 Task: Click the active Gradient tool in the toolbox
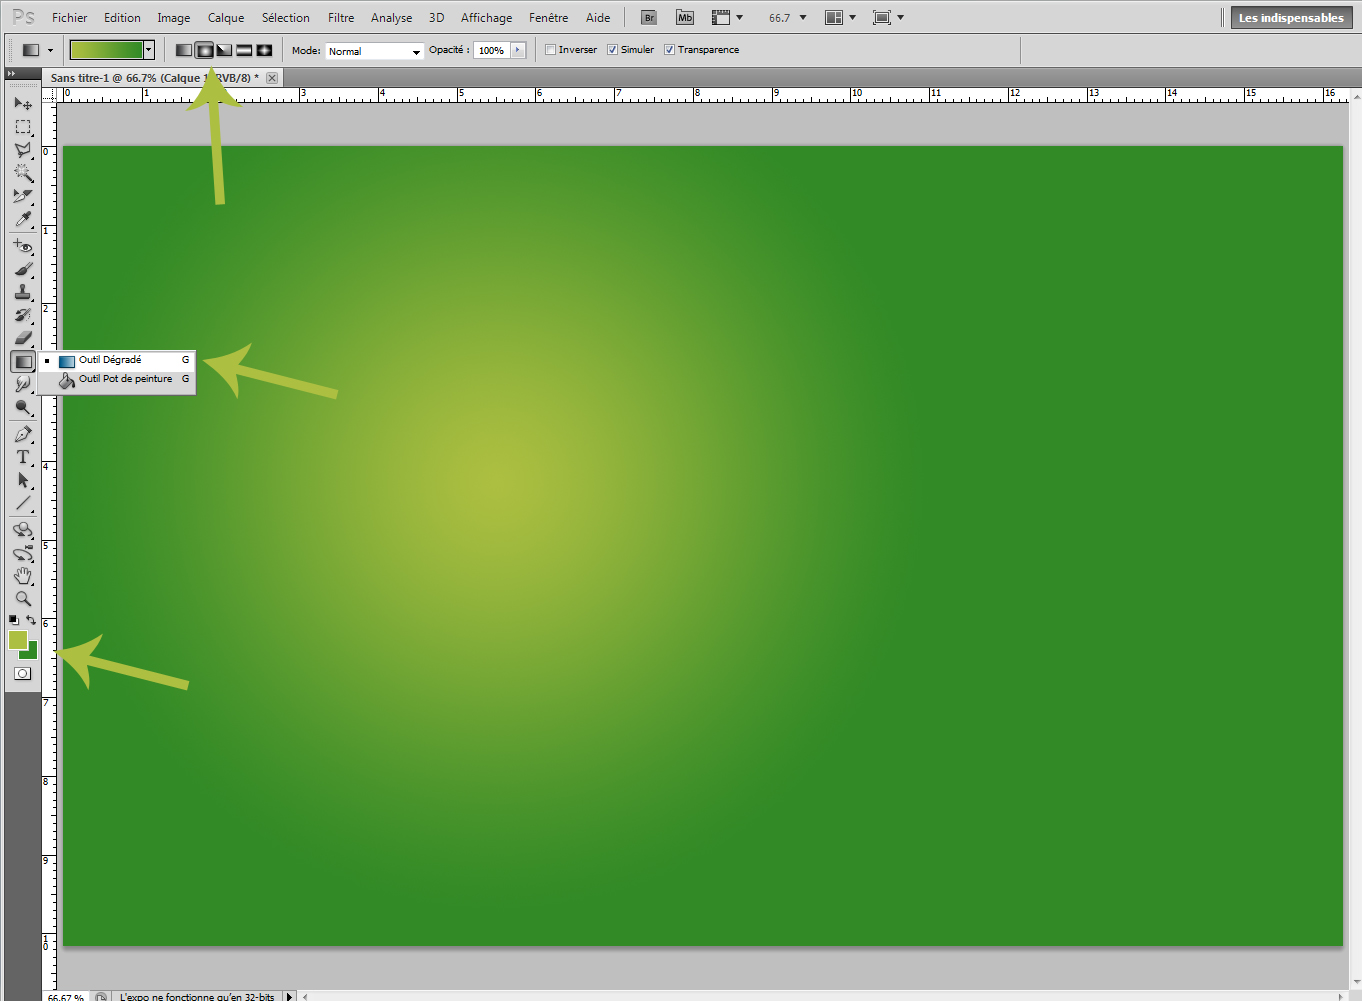[x=23, y=361]
